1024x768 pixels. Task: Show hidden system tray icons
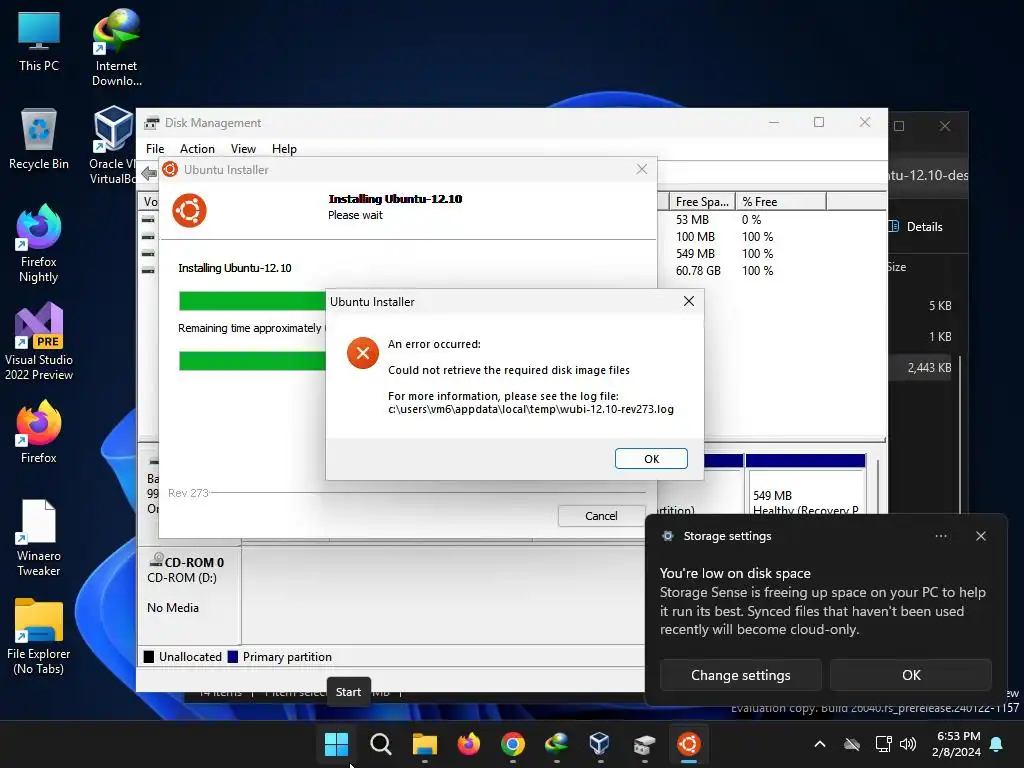(x=820, y=744)
